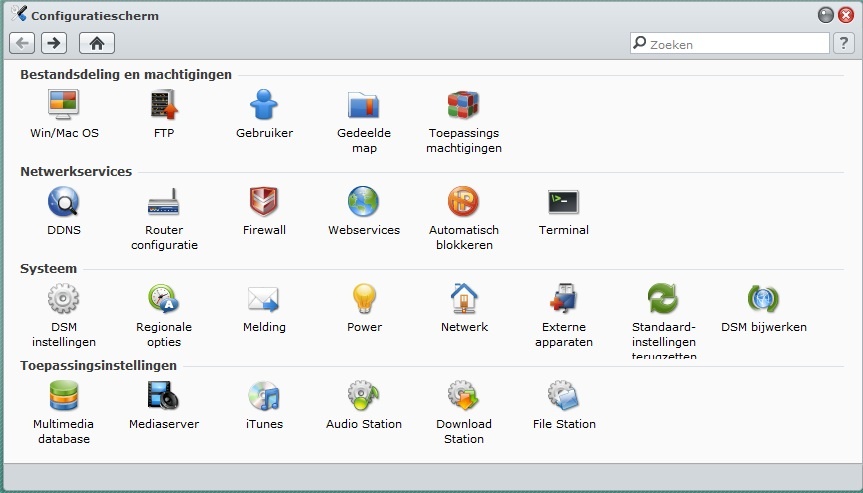863x493 pixels.
Task: Open the Melding envelope icon
Action: [x=264, y=299]
